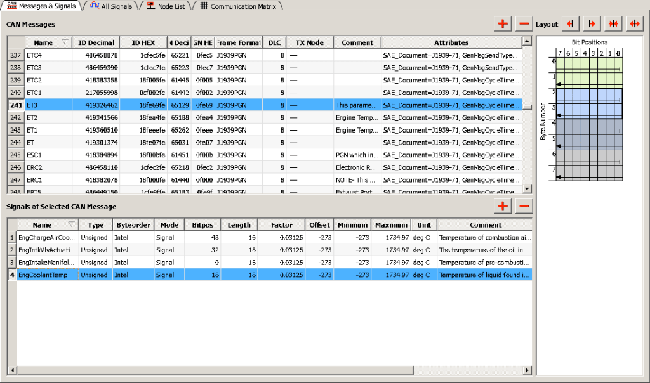Select the EngChargeAirCoo... signal row
The width and height of the screenshot is (650, 383).
coord(274,238)
